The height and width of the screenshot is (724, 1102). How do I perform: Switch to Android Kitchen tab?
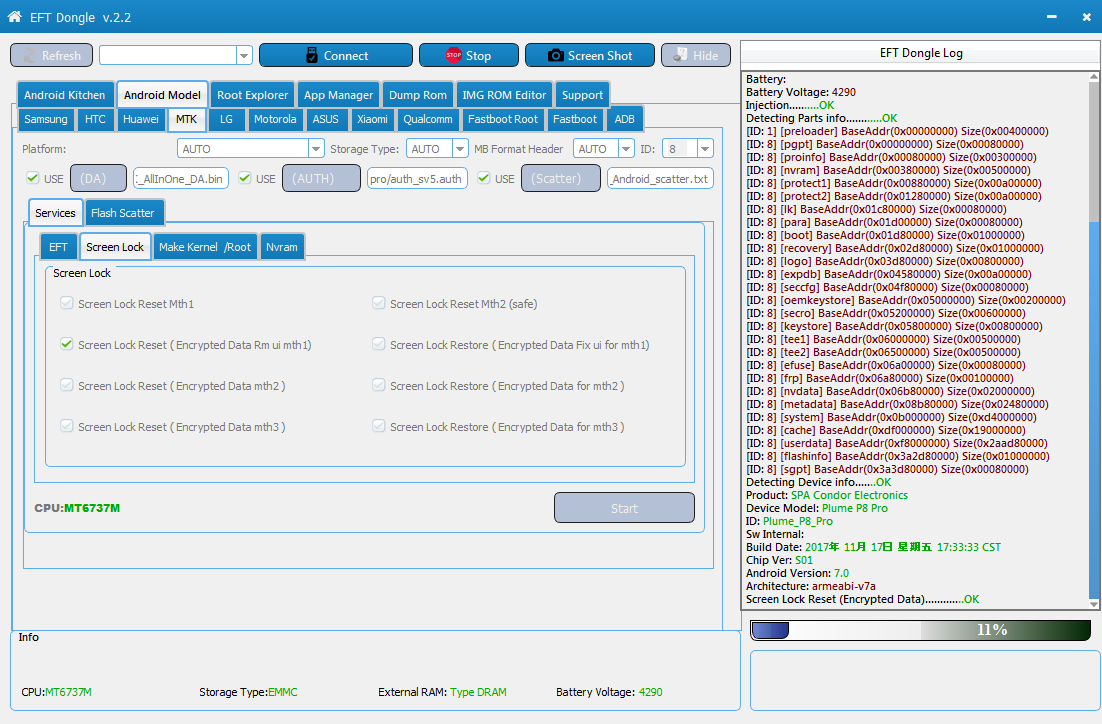(x=64, y=95)
